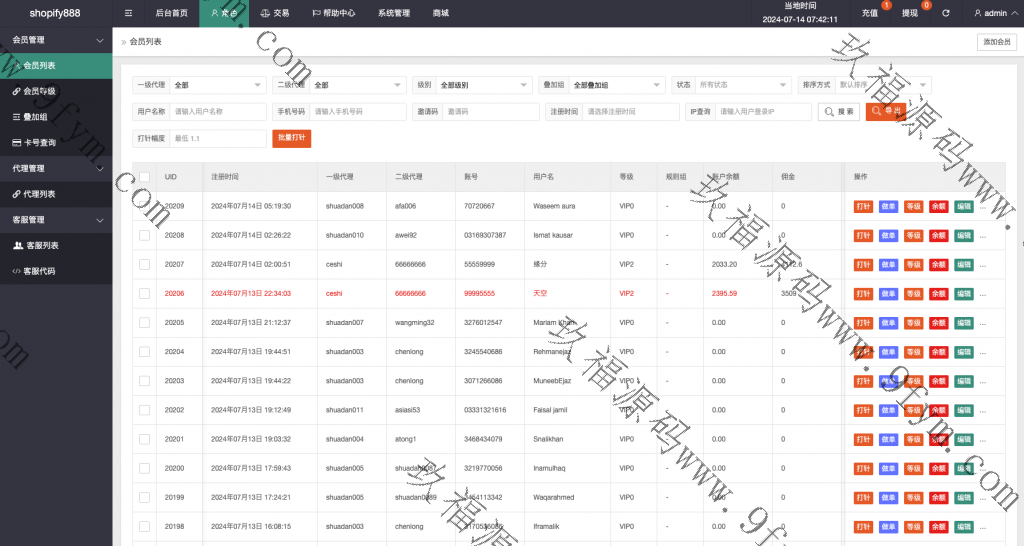
Task: Open 叠加组 in the sidebar
Action: click(x=34, y=117)
